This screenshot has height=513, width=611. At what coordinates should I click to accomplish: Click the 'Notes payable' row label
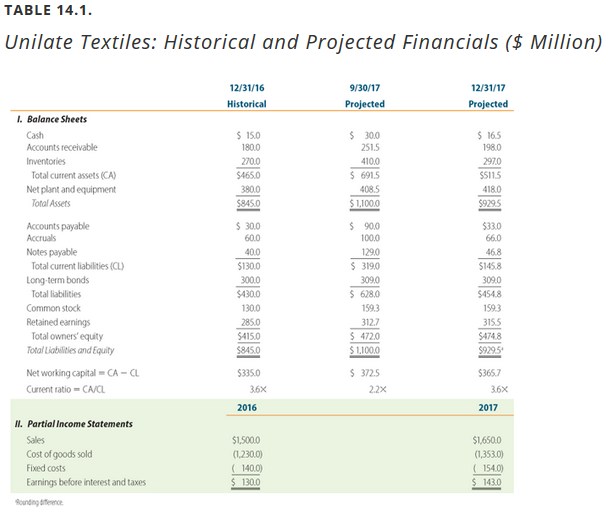point(52,252)
